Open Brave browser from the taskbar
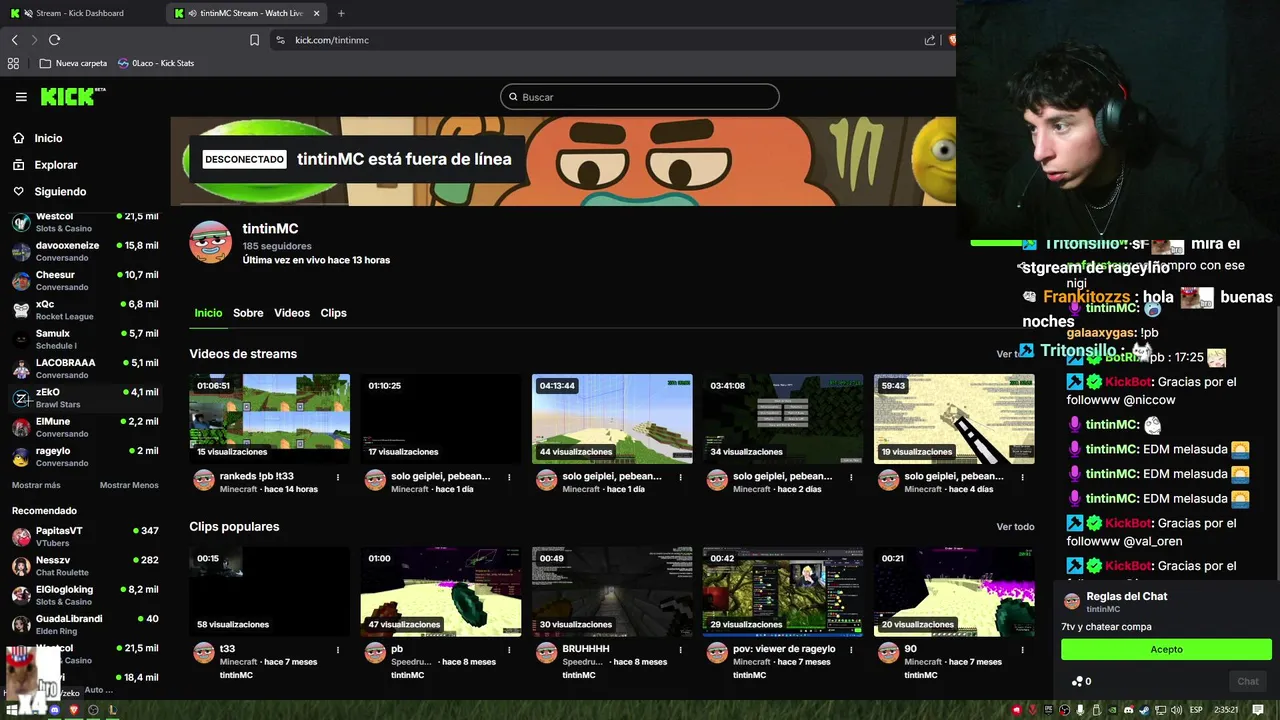1280x720 pixels. point(74,710)
